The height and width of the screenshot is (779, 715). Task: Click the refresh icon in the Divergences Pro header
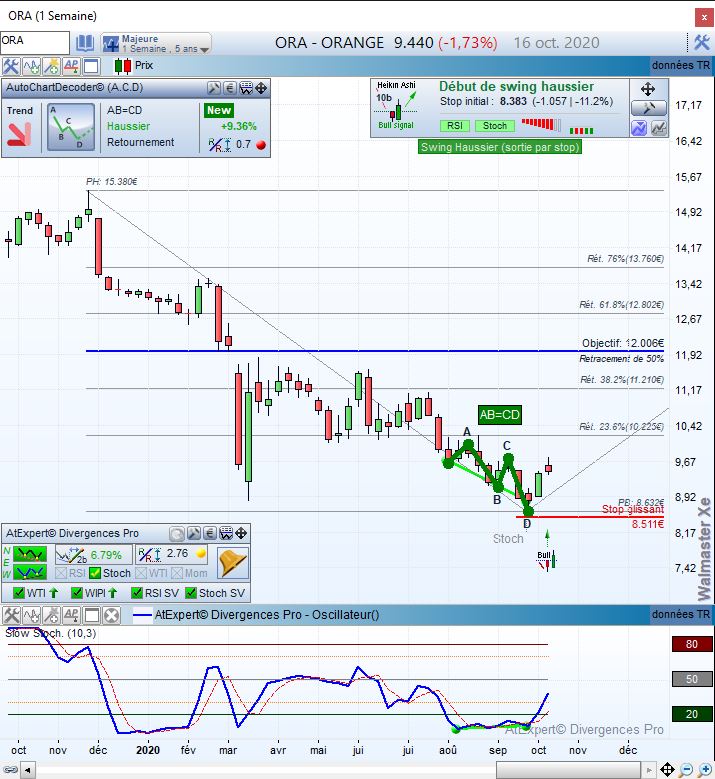point(177,534)
